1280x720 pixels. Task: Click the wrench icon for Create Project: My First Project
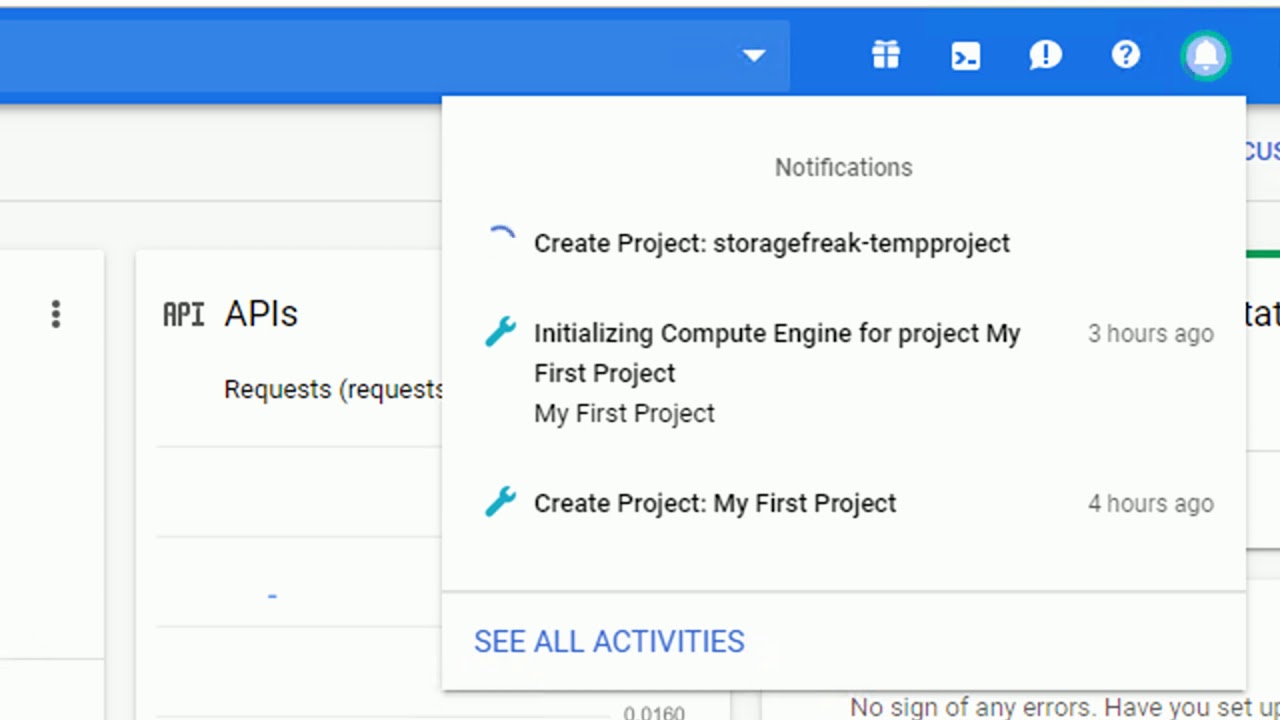(x=500, y=501)
